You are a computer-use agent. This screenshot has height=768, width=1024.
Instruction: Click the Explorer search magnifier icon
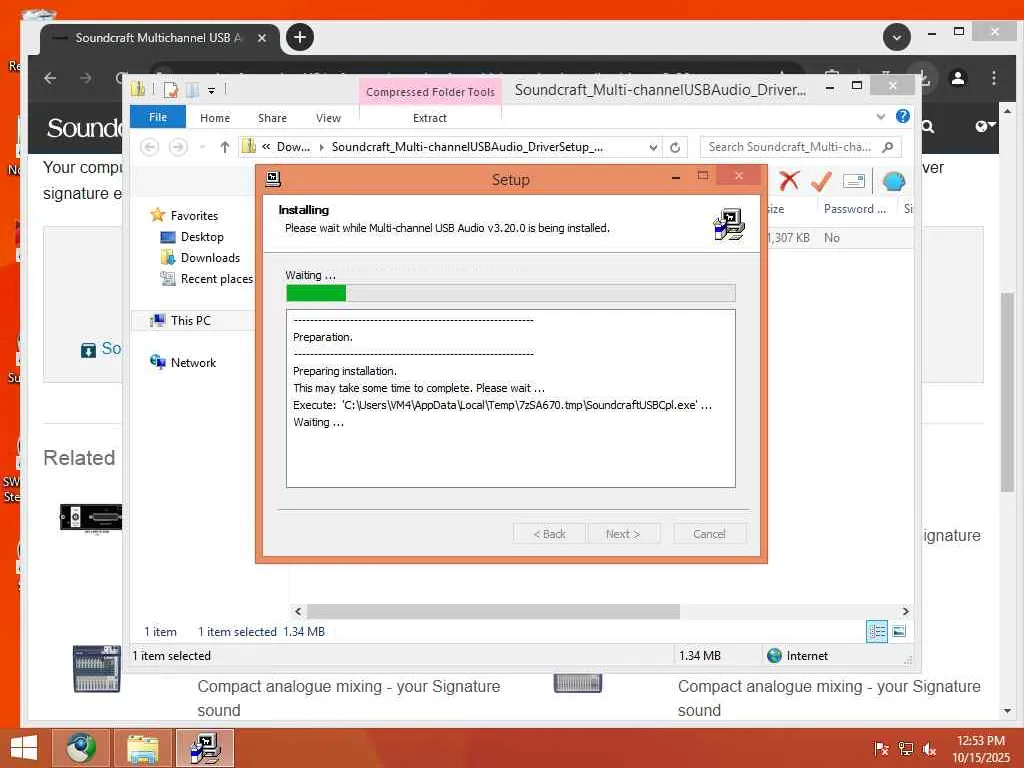[888, 147]
